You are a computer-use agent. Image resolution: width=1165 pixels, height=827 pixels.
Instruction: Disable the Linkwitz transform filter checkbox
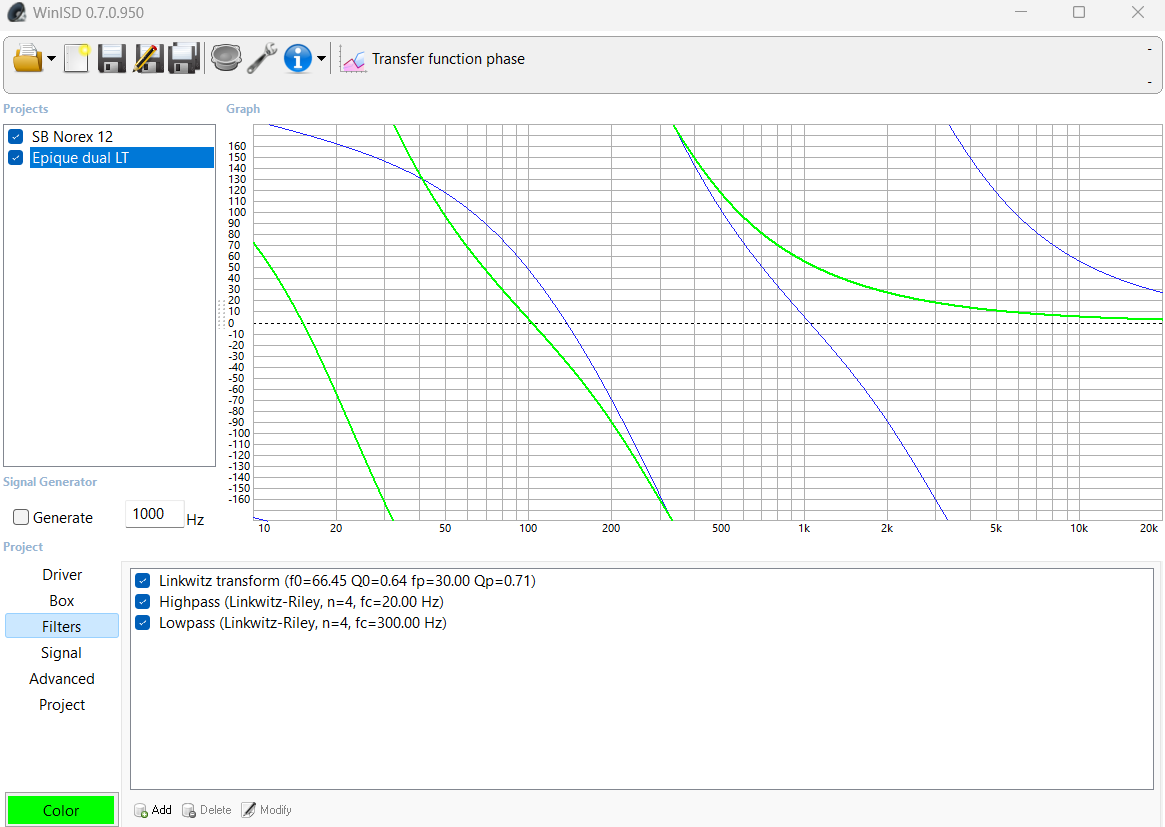click(143, 580)
